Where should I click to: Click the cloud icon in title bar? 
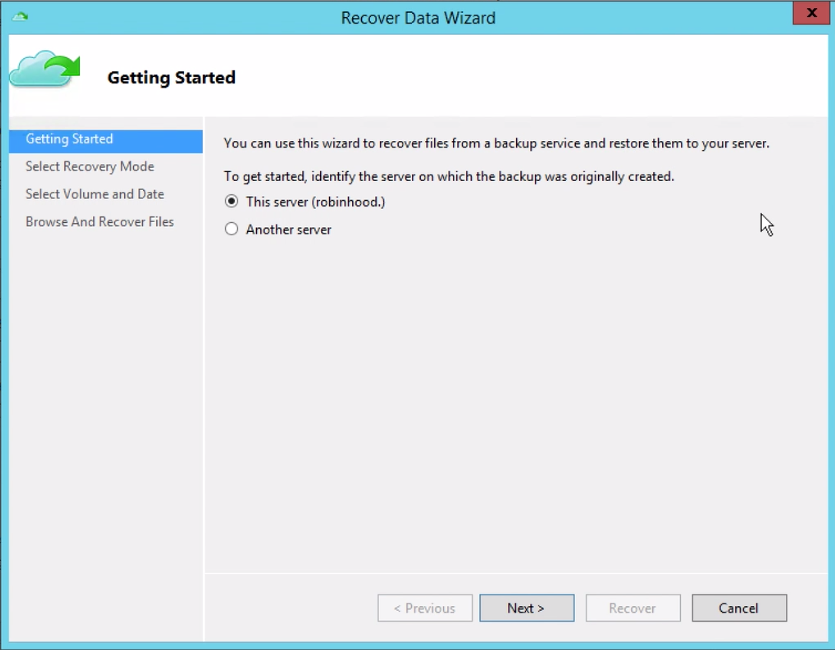pos(20,17)
